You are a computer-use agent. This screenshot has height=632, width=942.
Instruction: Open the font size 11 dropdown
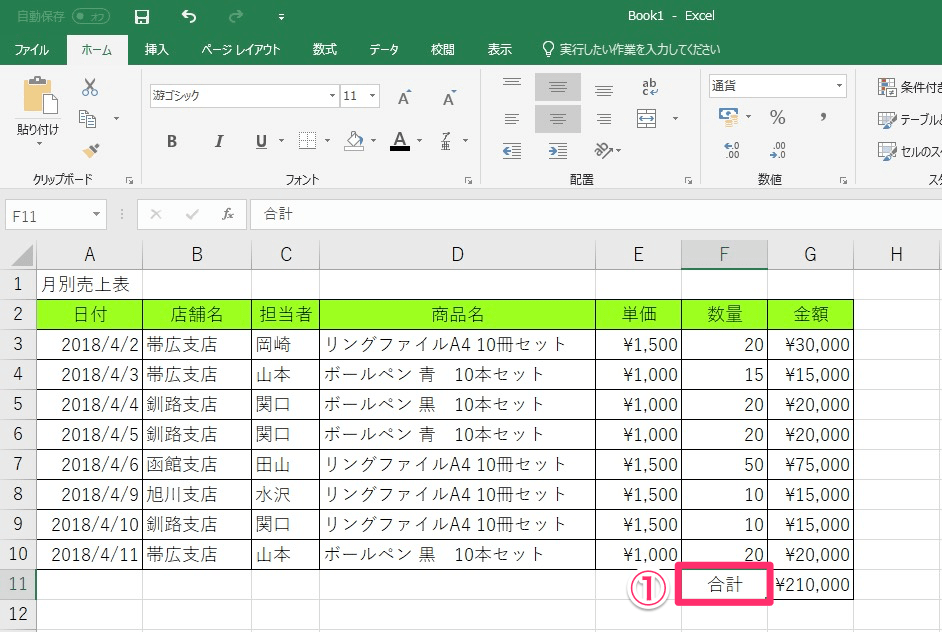pyautogui.click(x=372, y=96)
